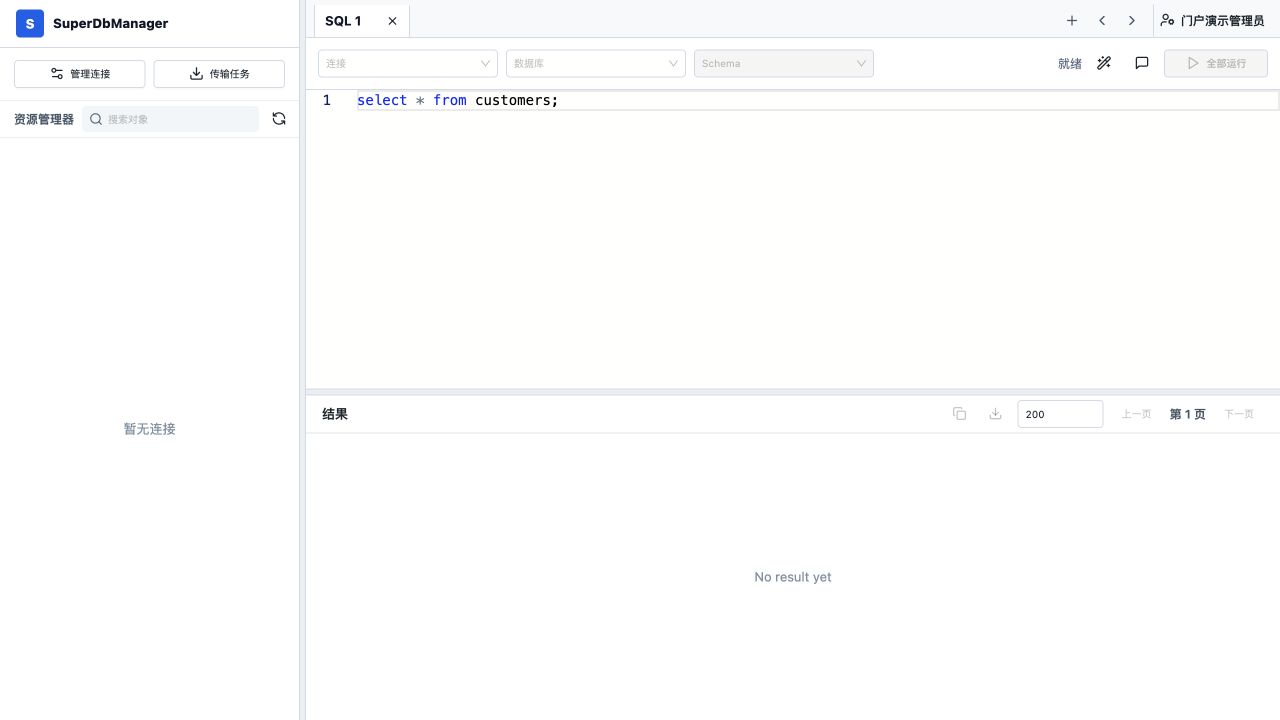The image size is (1280, 720).
Task: Download results using the export icon
Action: pos(995,414)
